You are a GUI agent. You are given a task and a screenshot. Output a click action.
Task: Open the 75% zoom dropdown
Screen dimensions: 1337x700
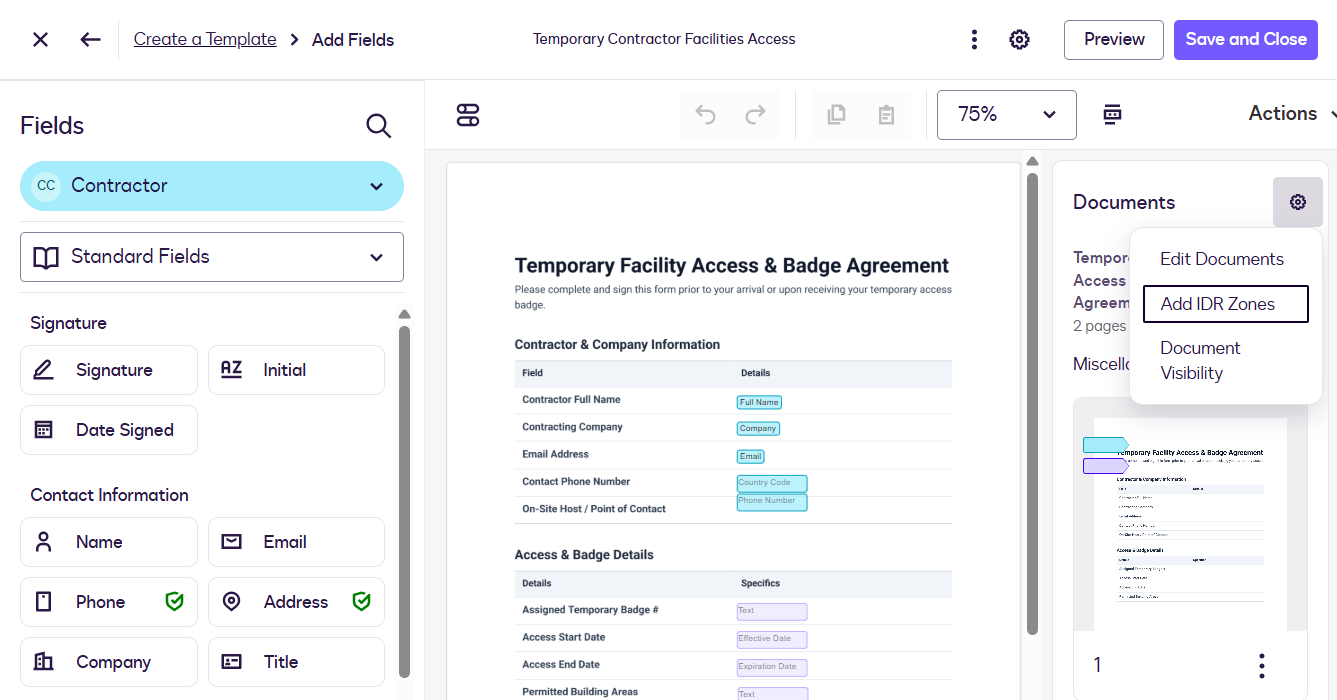1007,114
